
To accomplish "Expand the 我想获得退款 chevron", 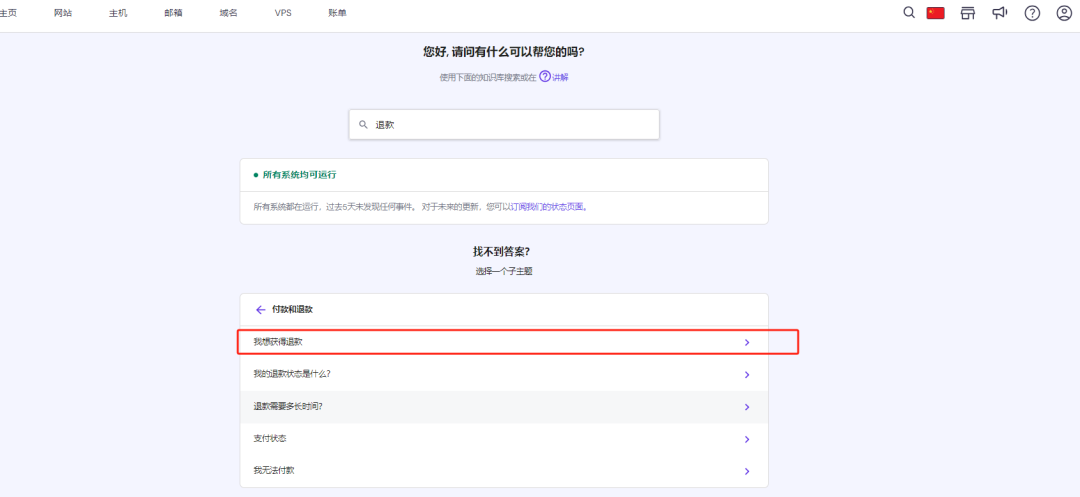I will point(747,343).
